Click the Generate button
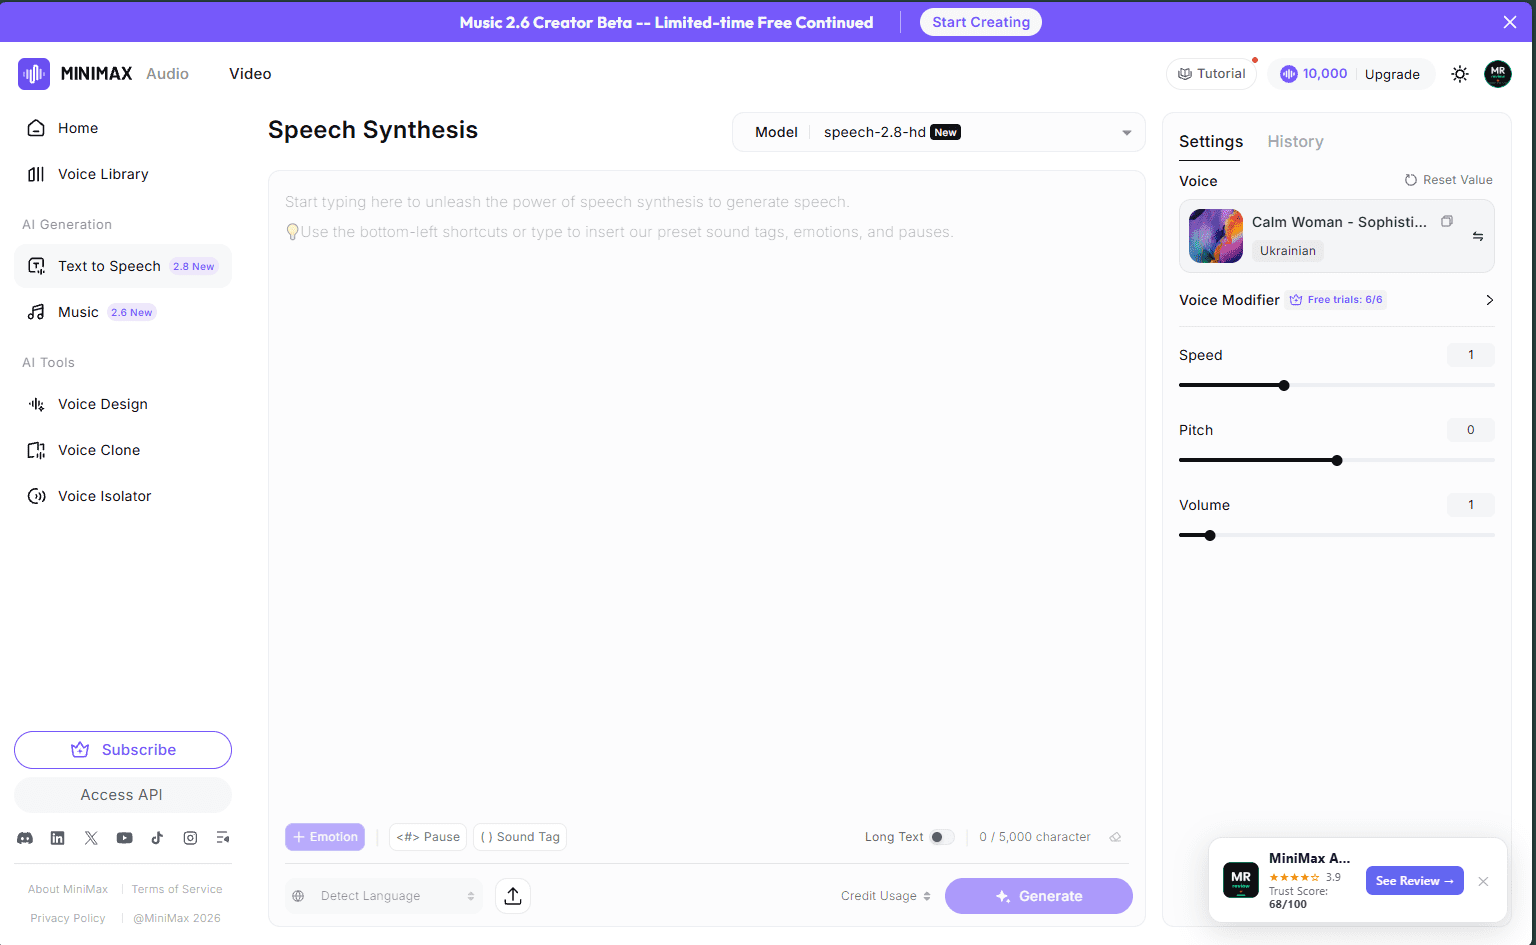The image size is (1536, 945). click(1039, 896)
